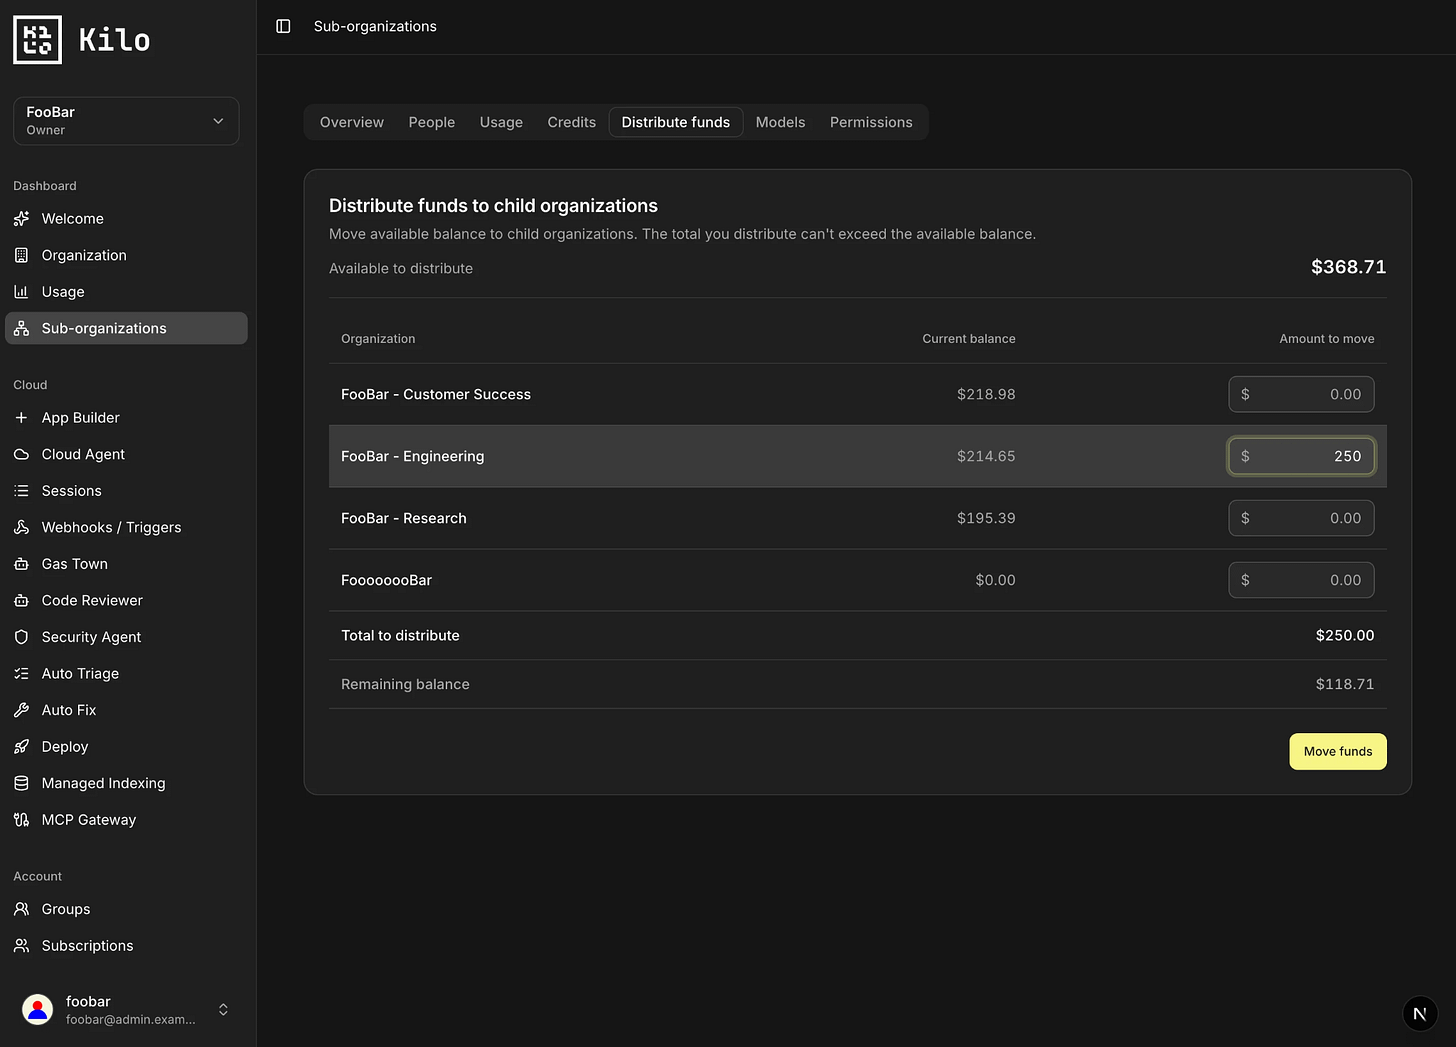Toggle the sidebar panel icon
1456x1047 pixels.
pos(283,26)
